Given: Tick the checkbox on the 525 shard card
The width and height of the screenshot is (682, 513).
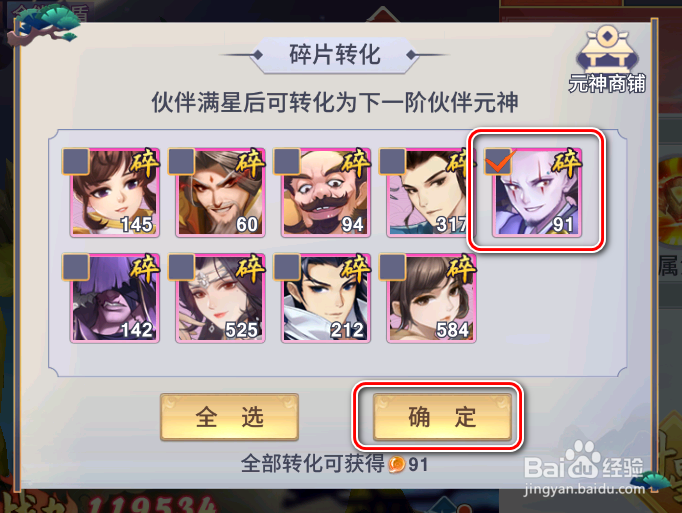Looking at the screenshot, I should point(181,267).
